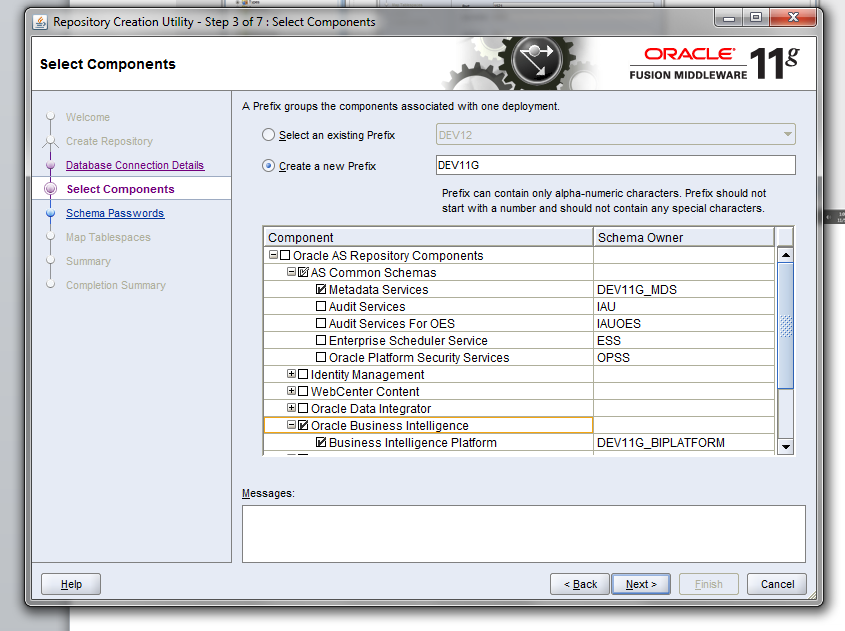Click the Schema Owner column header
This screenshot has height=631, width=845.
click(684, 238)
